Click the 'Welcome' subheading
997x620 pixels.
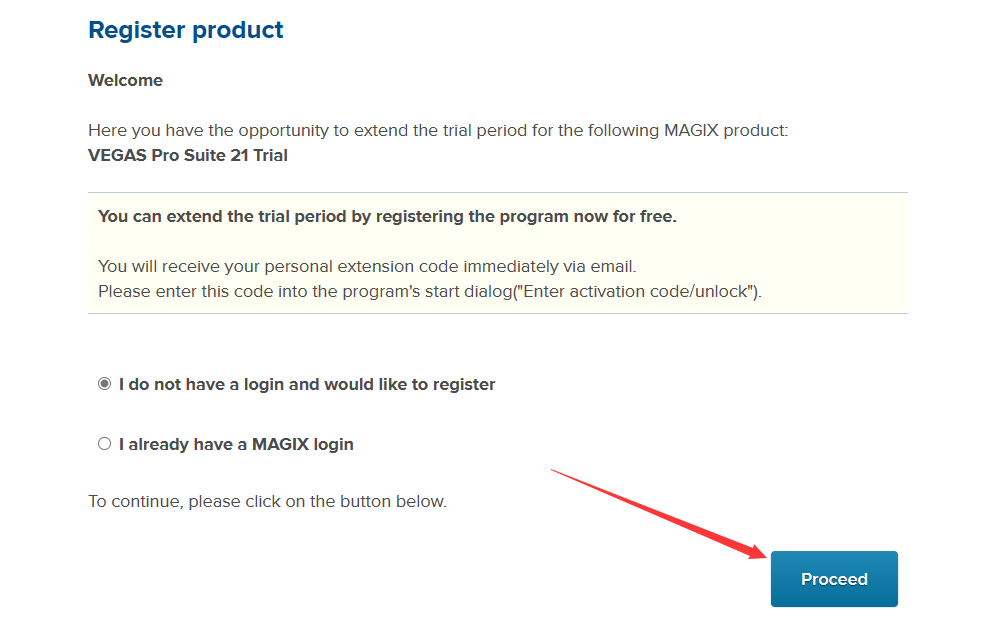[125, 80]
